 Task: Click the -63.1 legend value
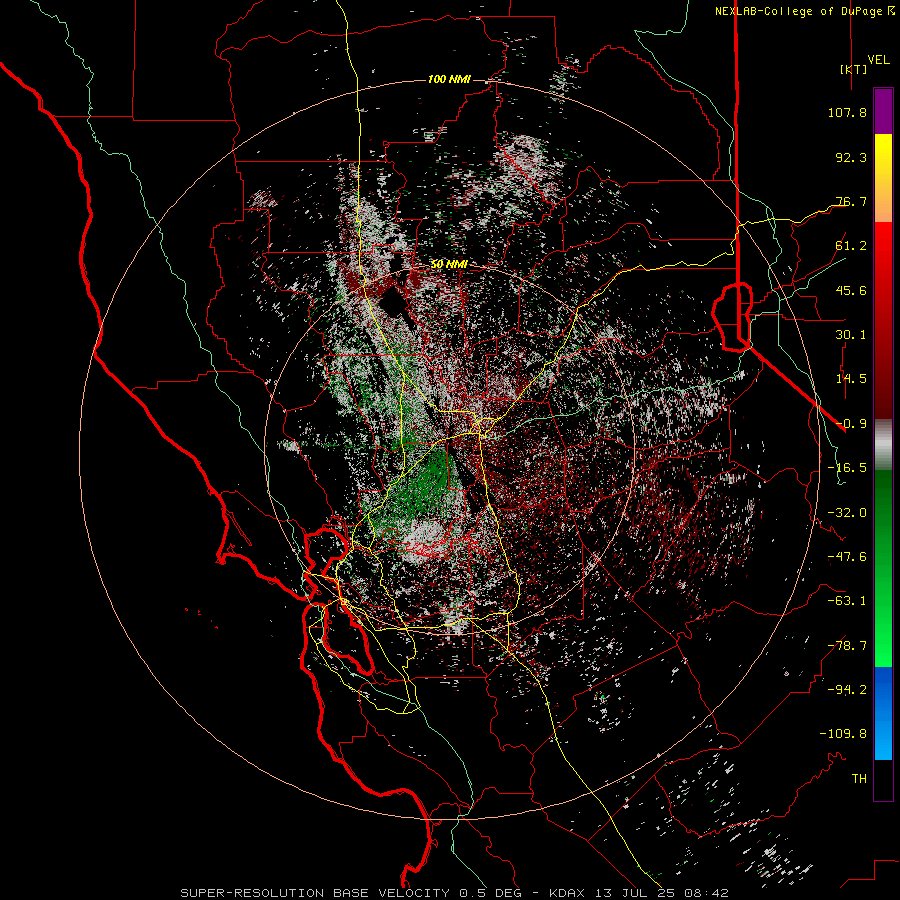847,601
